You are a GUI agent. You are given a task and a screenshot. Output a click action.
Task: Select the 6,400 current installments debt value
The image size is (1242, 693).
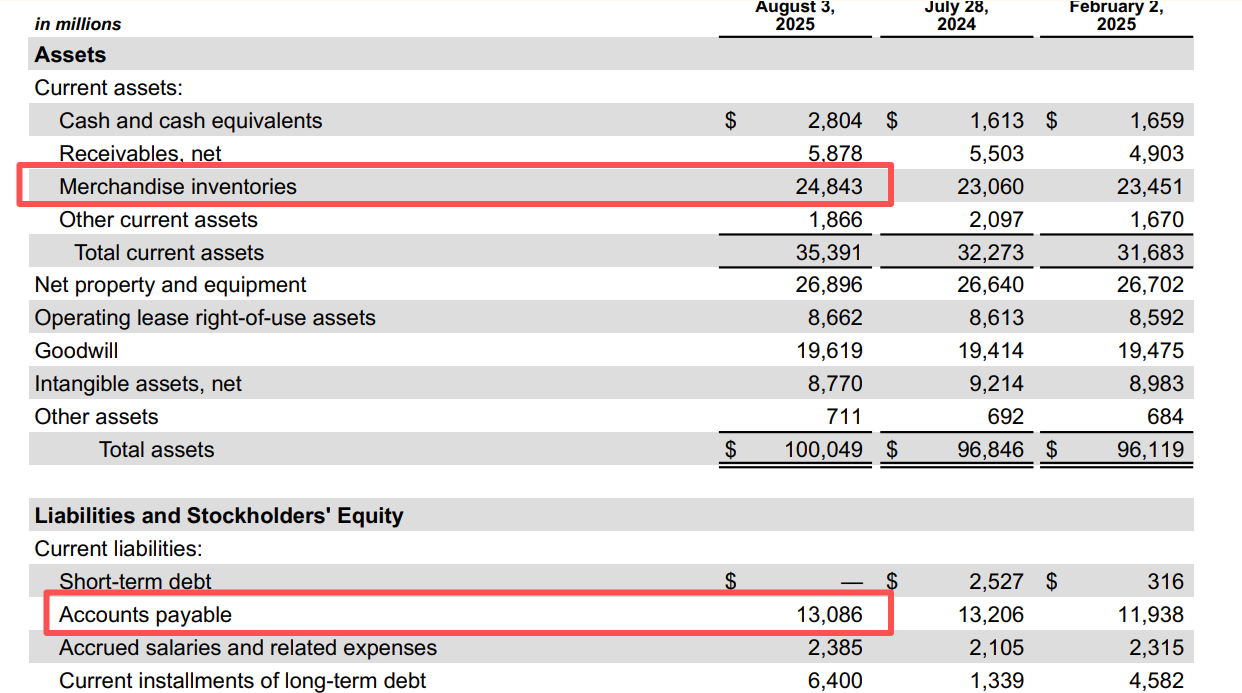point(834,681)
